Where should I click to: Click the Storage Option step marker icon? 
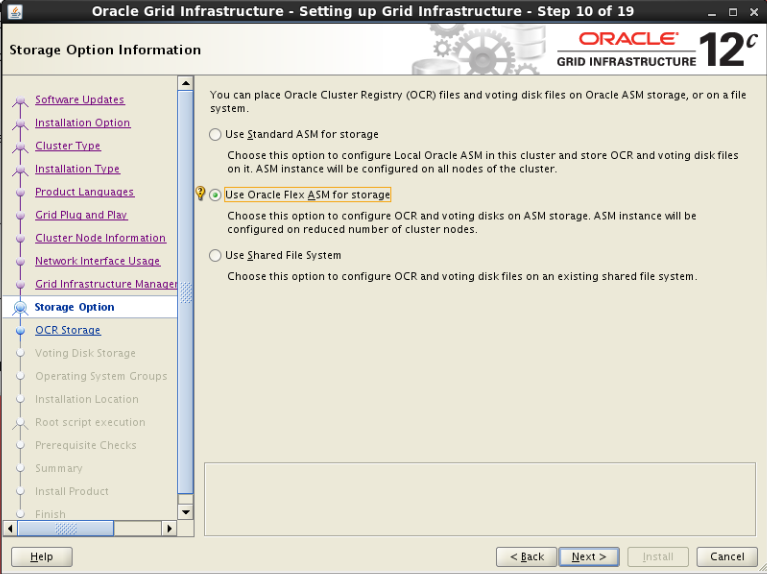tap(20, 308)
